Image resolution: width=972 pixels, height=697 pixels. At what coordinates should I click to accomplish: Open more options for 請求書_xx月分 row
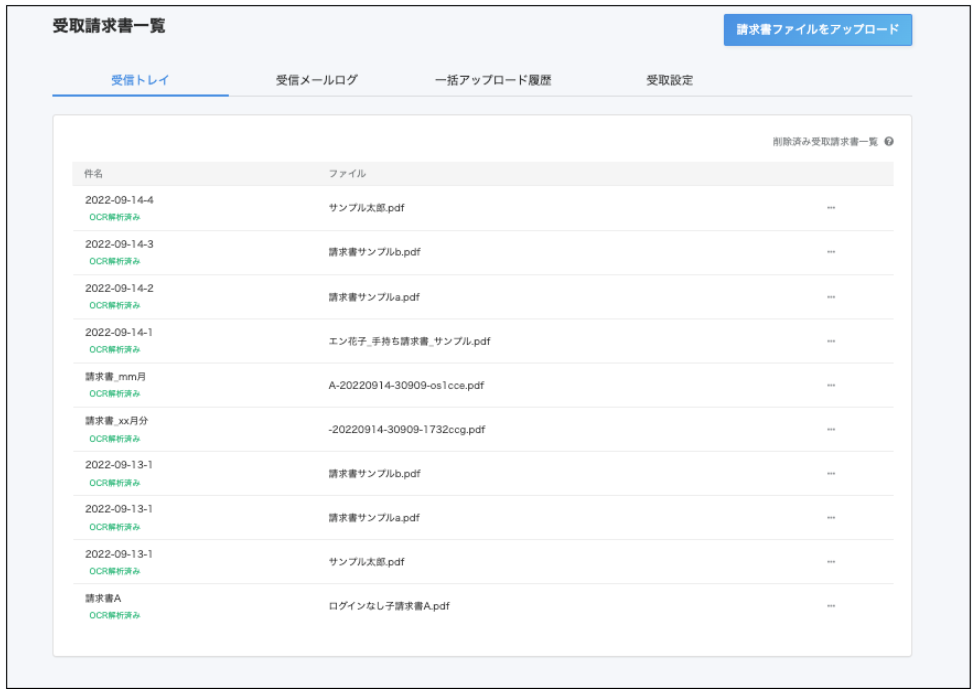point(831,429)
